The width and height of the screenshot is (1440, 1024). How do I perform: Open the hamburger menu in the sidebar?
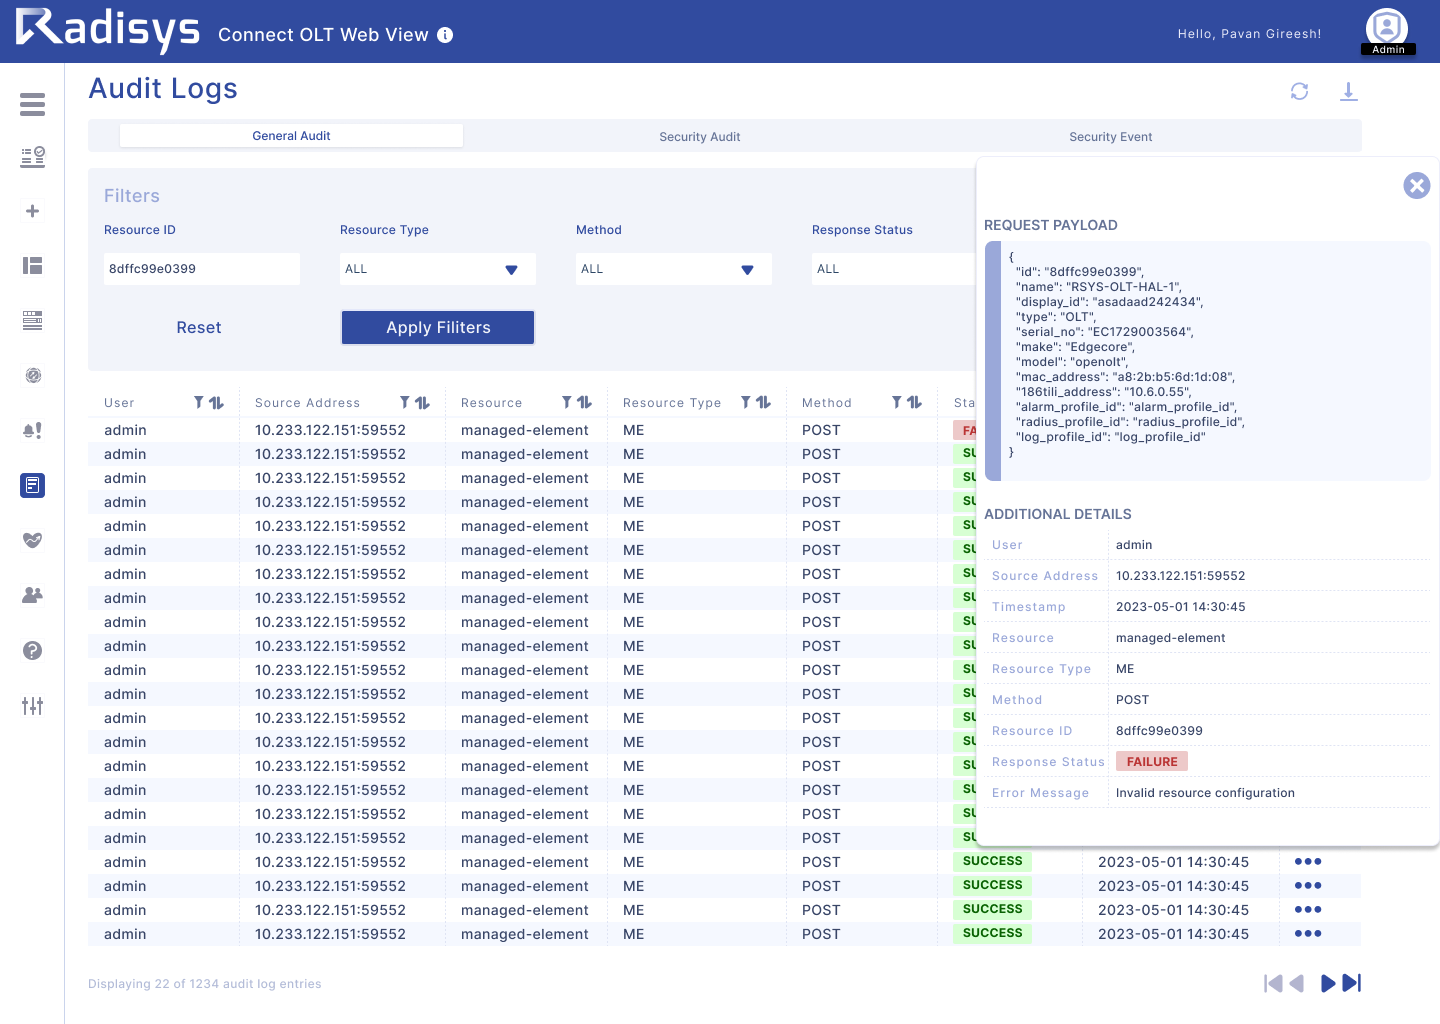click(x=32, y=104)
